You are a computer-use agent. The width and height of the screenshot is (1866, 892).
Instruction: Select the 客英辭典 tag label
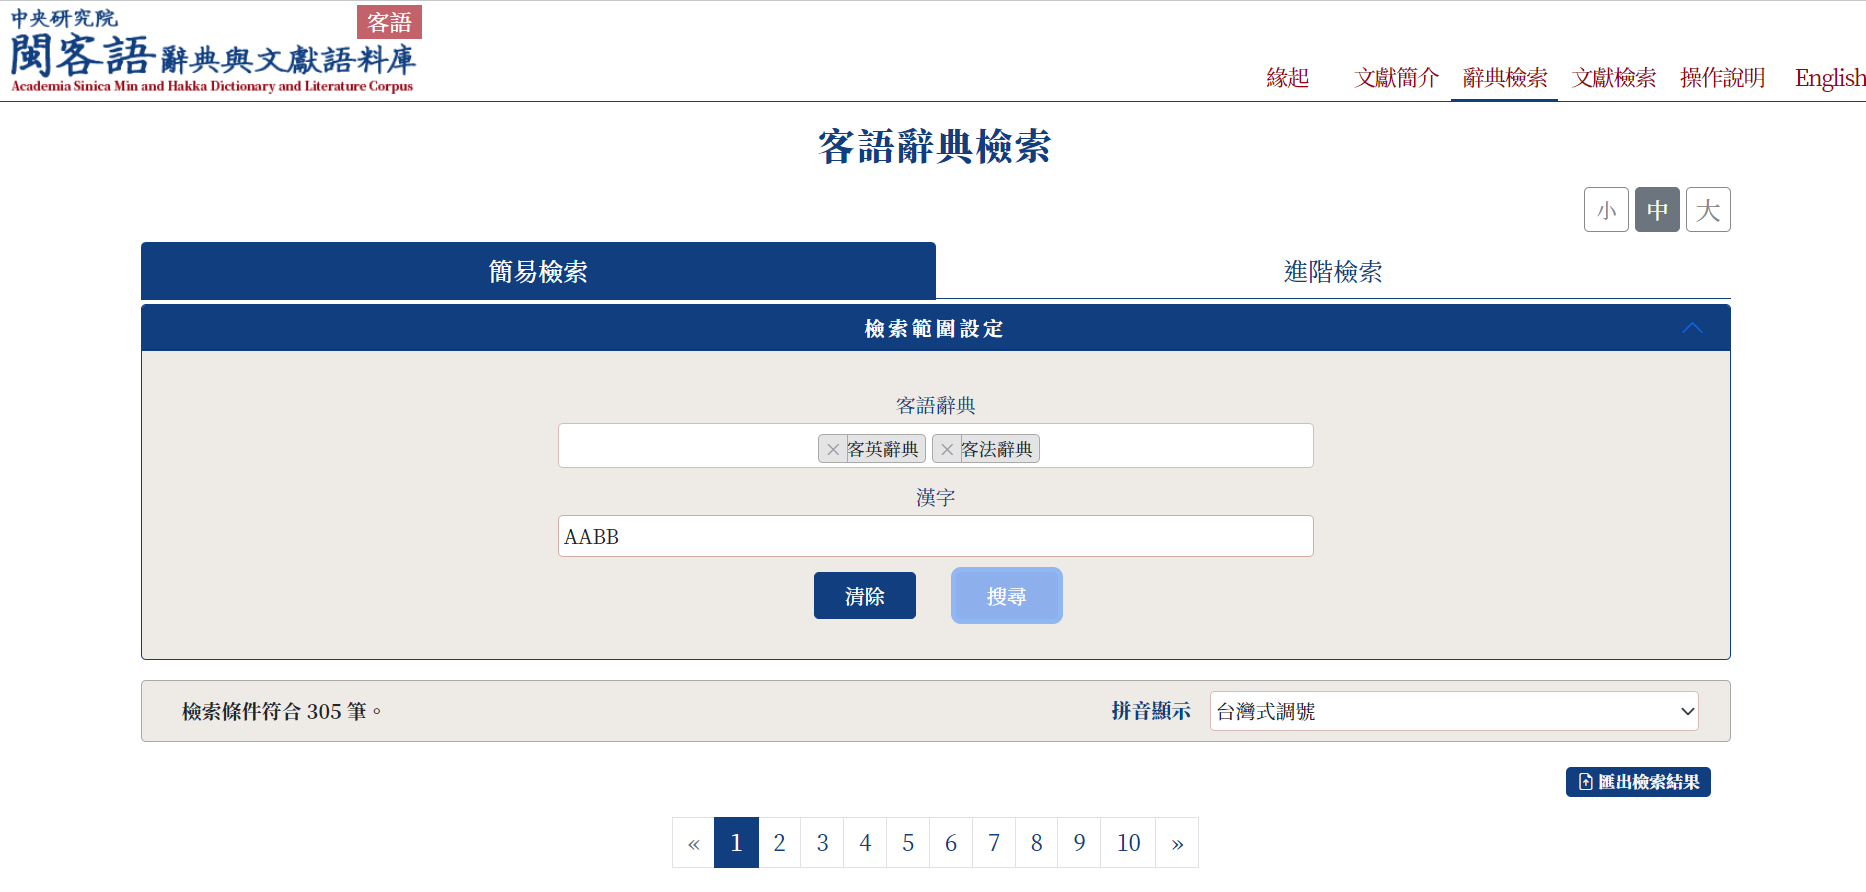coord(883,449)
